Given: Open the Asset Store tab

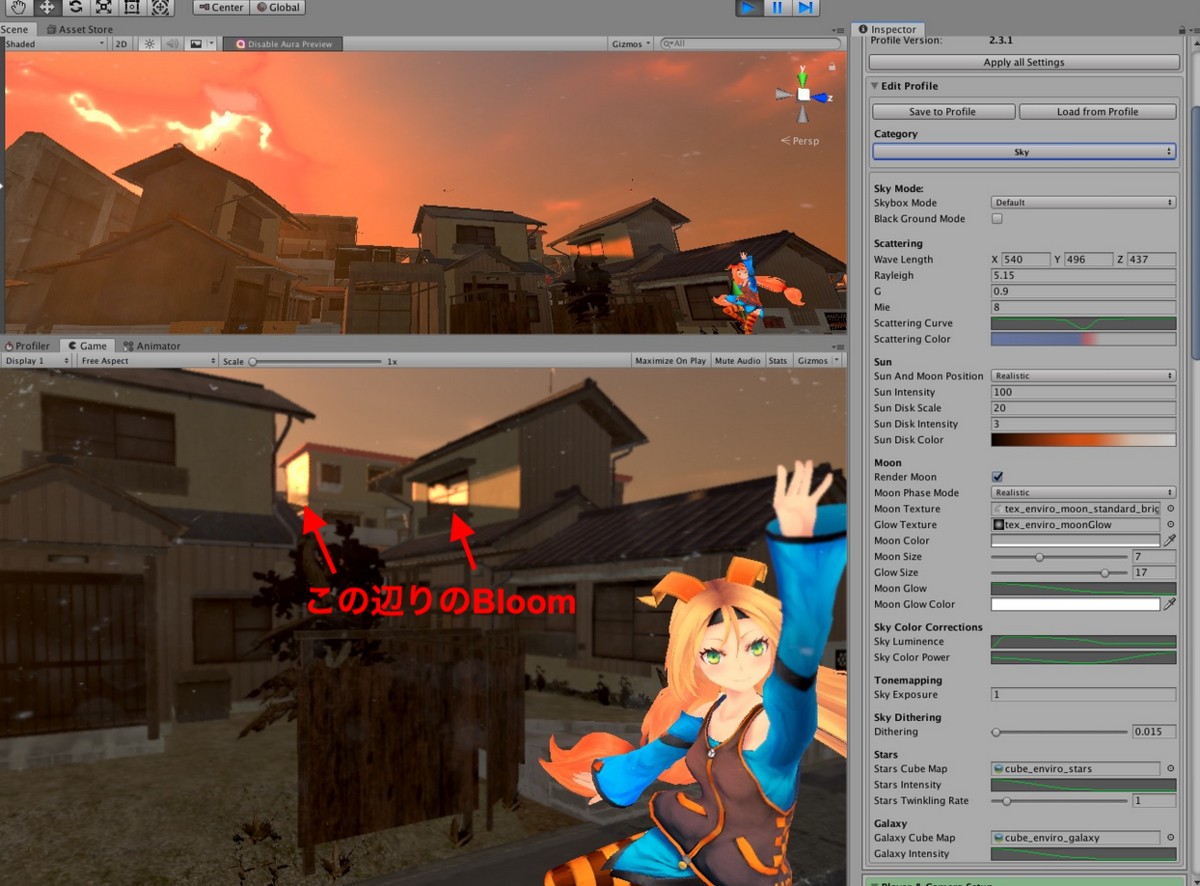Looking at the screenshot, I should coord(79,29).
